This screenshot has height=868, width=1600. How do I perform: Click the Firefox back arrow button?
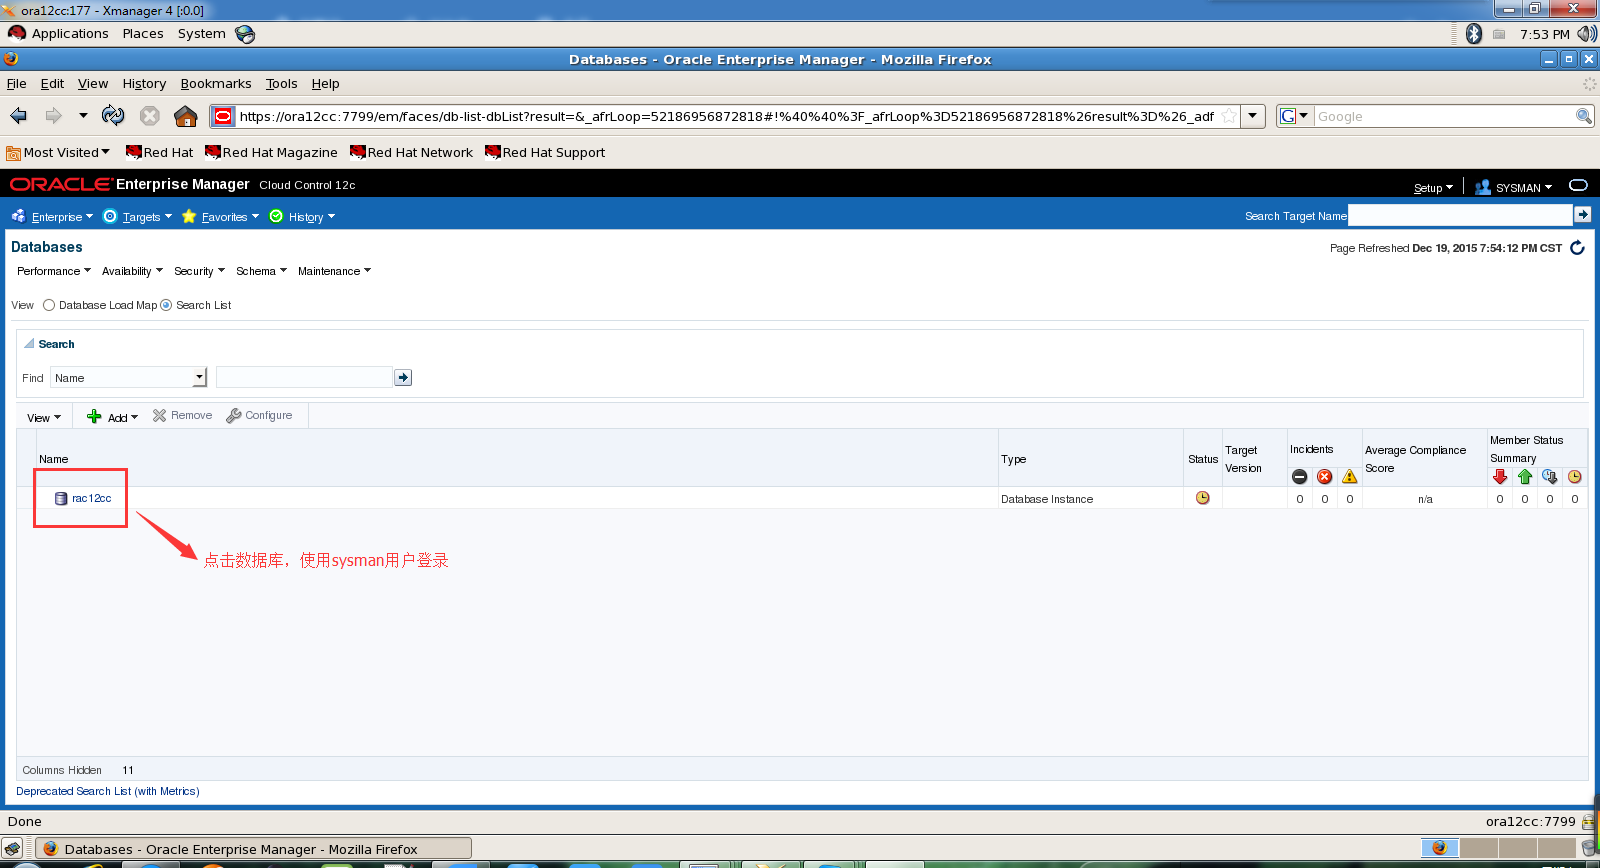pyautogui.click(x=19, y=116)
